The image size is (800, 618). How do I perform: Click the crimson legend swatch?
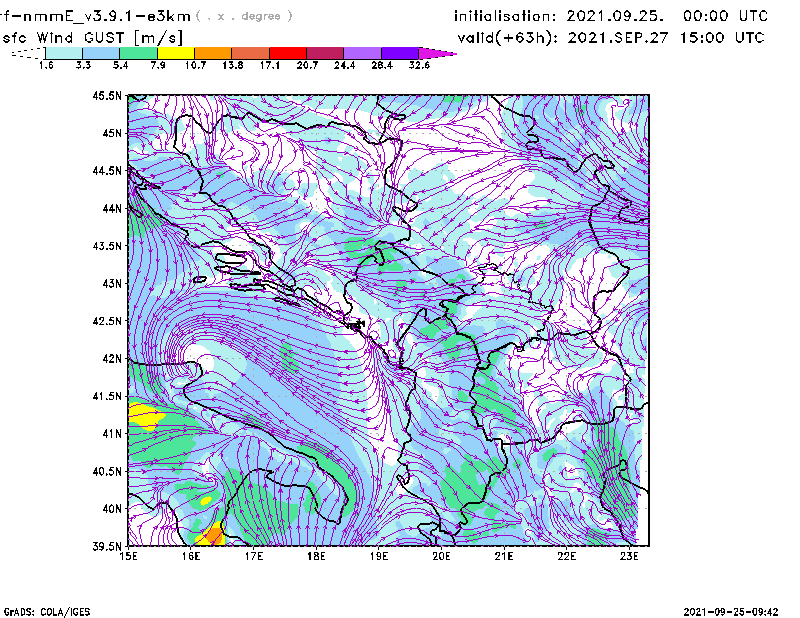325,53
